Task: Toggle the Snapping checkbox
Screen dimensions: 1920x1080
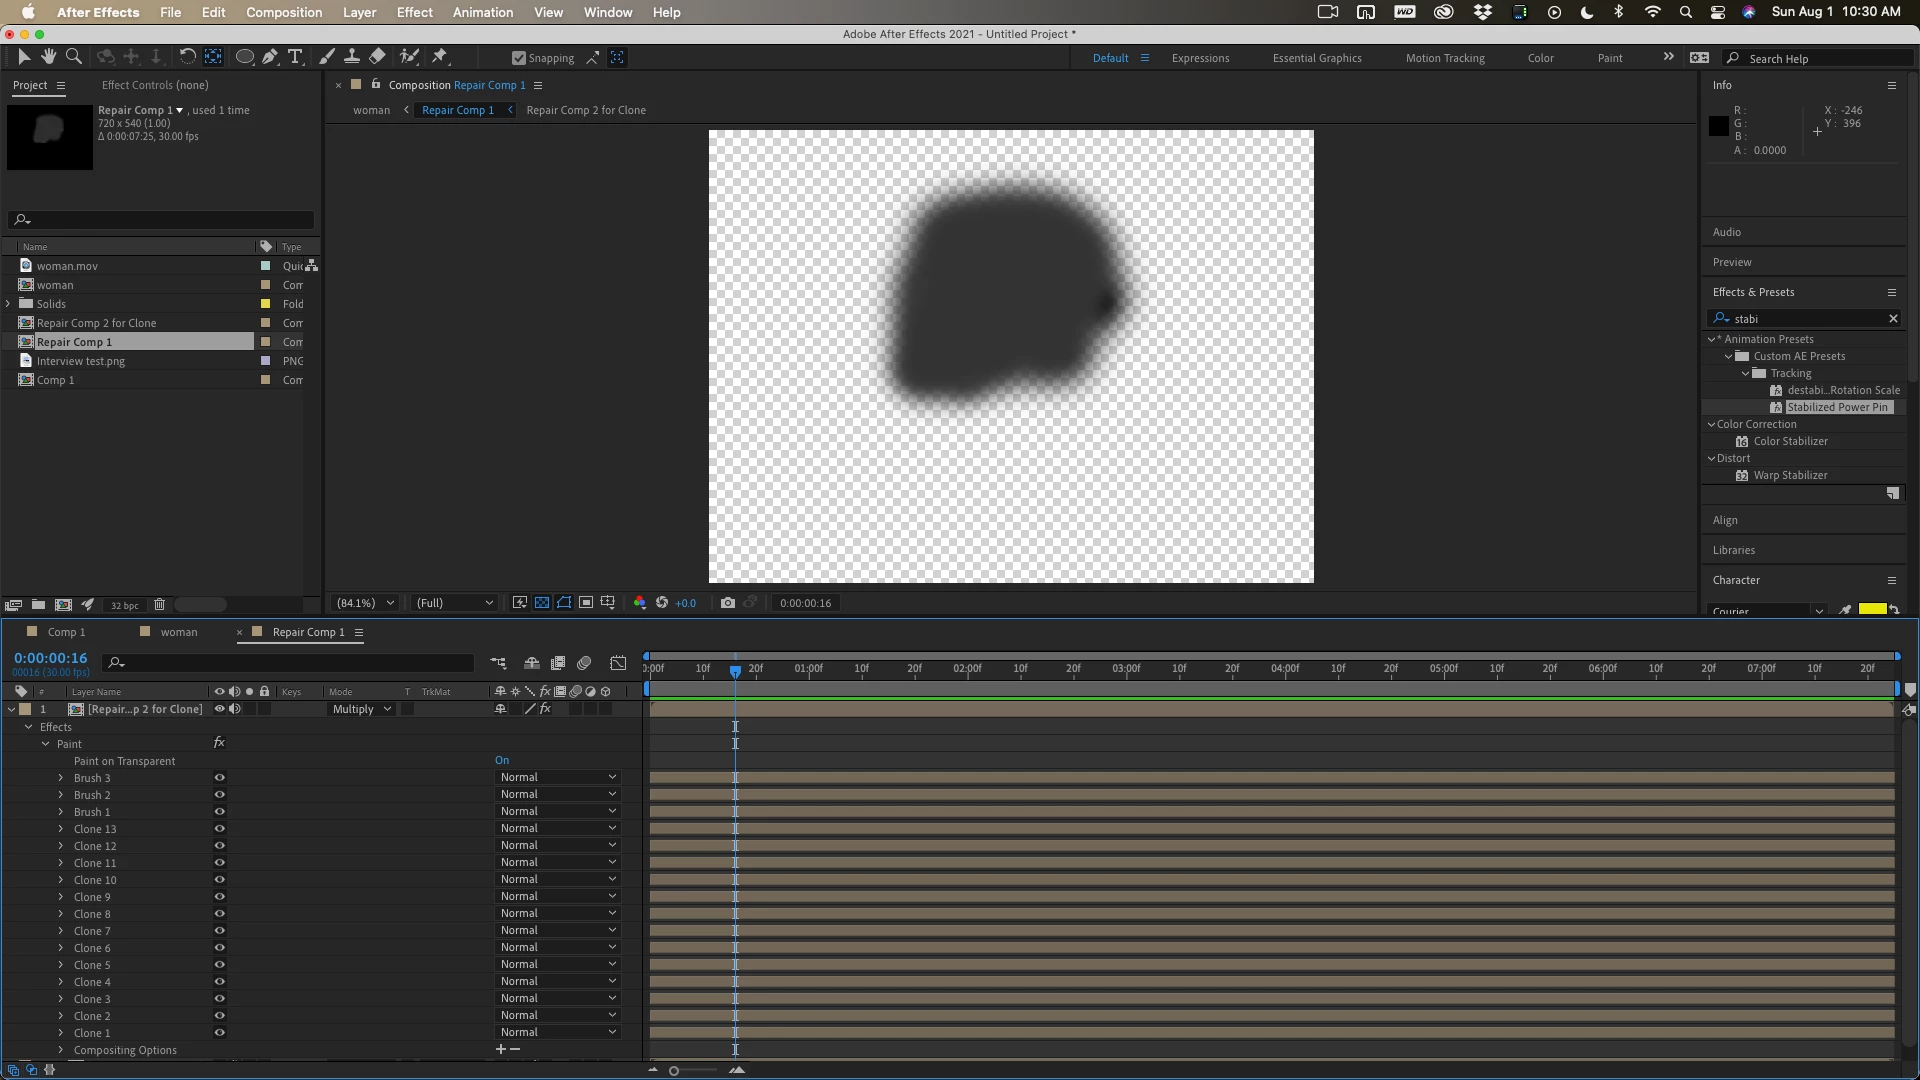Action: 518,58
